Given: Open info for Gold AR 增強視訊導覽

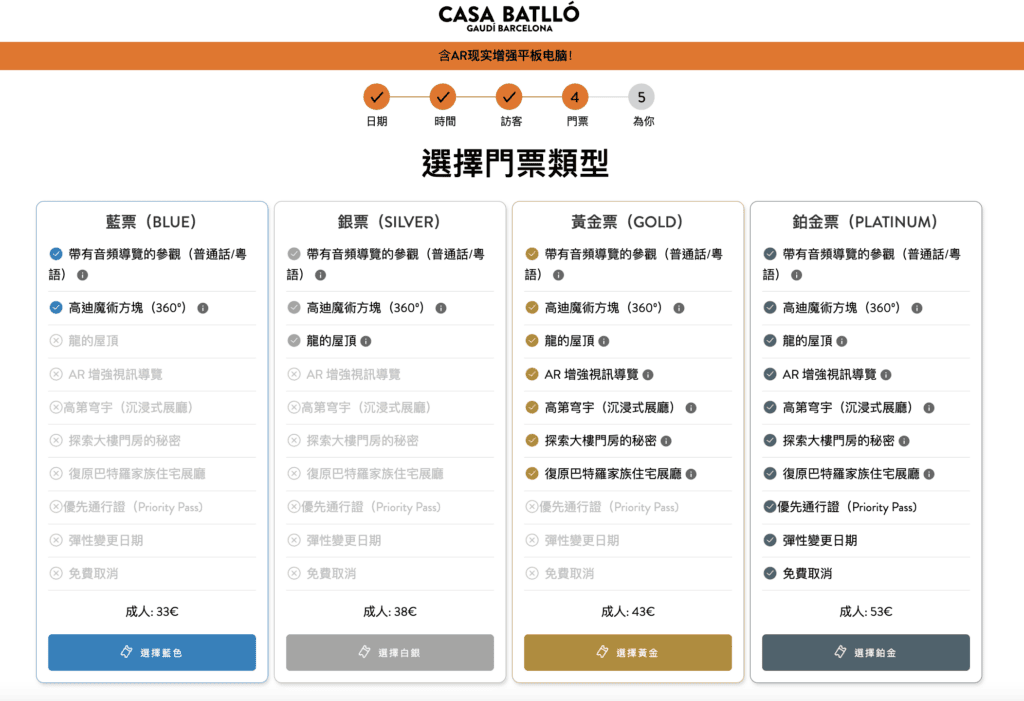Looking at the screenshot, I should [648, 375].
